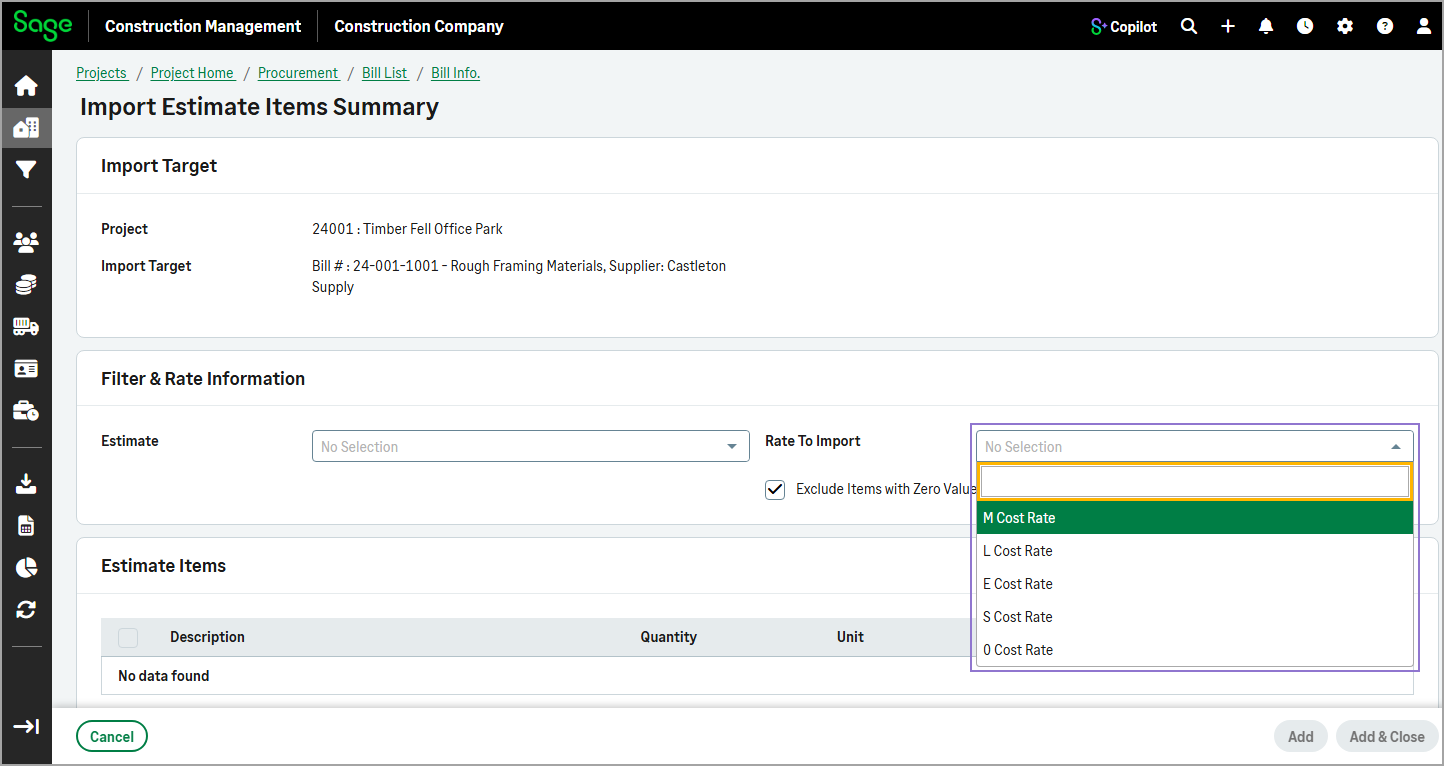Screen dimensions: 1444x766
Task: Open the coins stack icon in sidebar
Action: (x=26, y=285)
